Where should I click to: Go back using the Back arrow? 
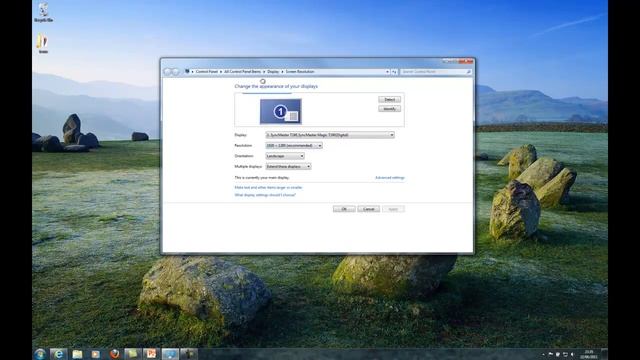coord(167,72)
